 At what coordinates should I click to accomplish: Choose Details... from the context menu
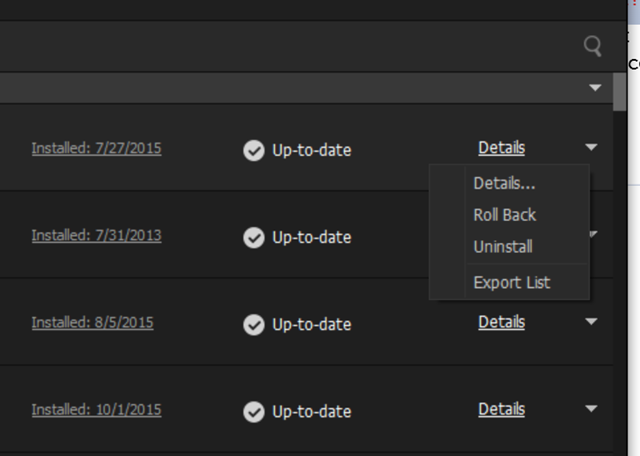coord(504,183)
